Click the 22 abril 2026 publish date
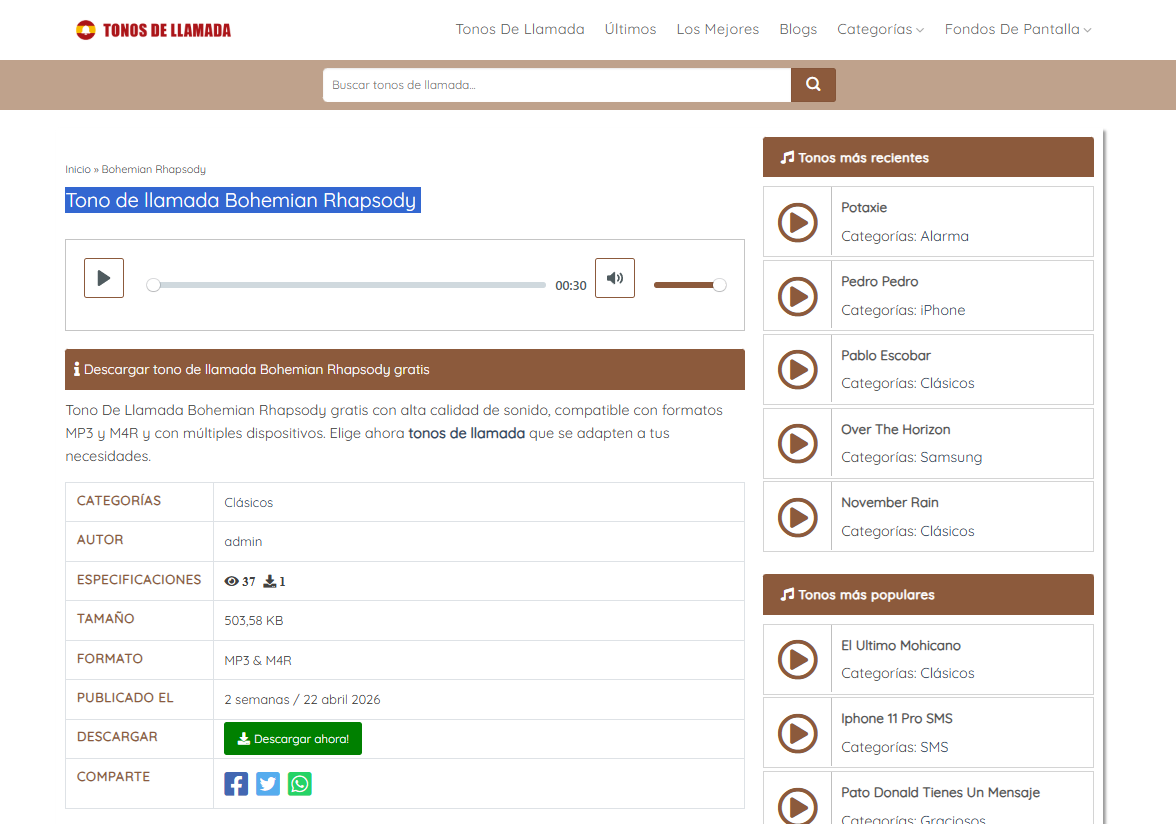 point(342,700)
